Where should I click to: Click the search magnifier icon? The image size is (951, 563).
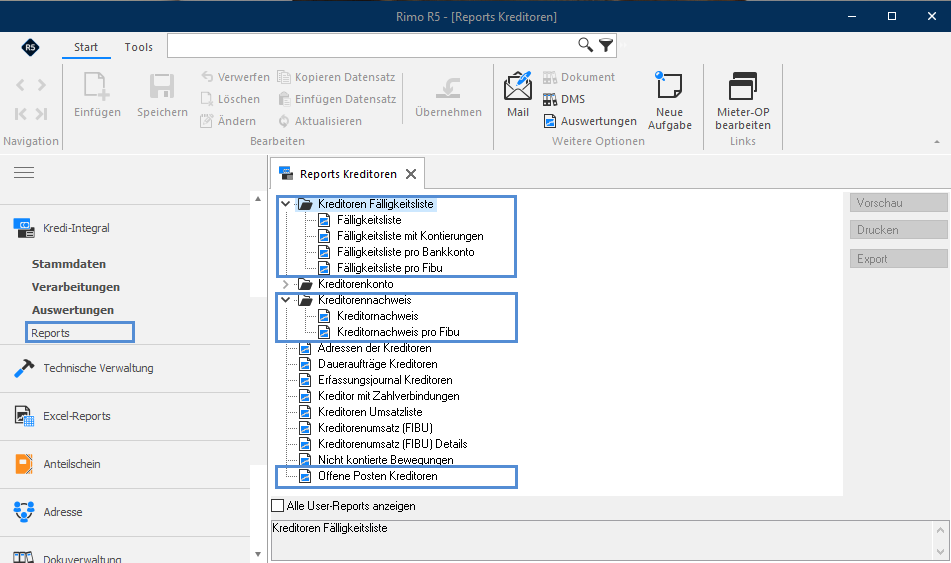(585, 45)
